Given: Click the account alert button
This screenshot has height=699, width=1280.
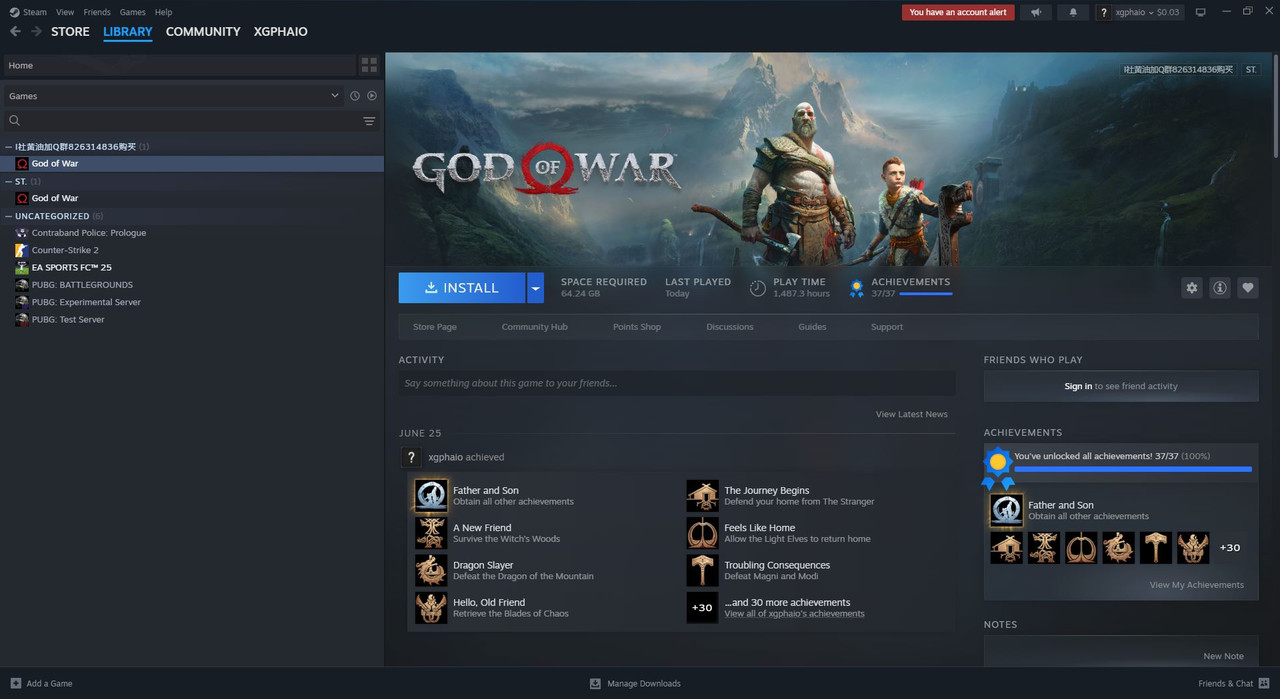Looking at the screenshot, I should (958, 12).
